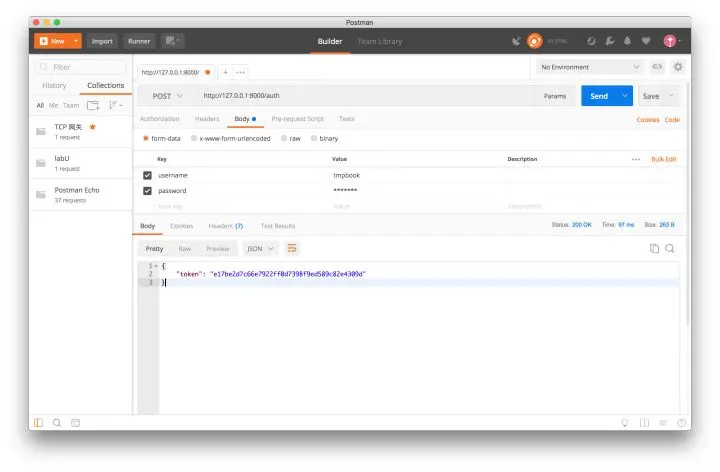720x472 pixels.
Task: Open the notifications bell icon
Action: coord(627,41)
